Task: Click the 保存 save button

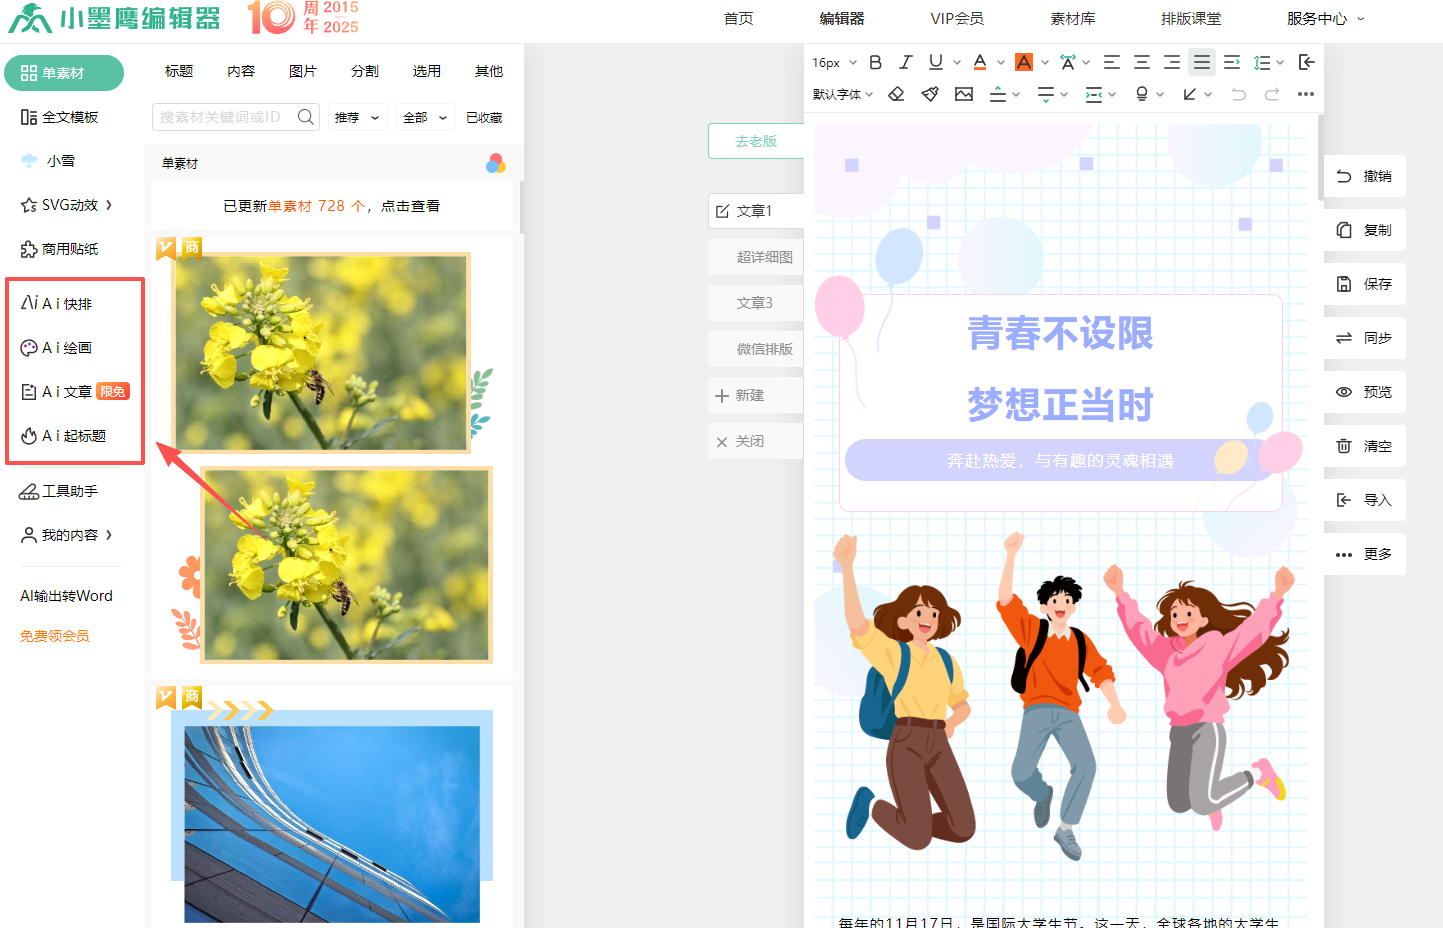Action: tap(1364, 284)
